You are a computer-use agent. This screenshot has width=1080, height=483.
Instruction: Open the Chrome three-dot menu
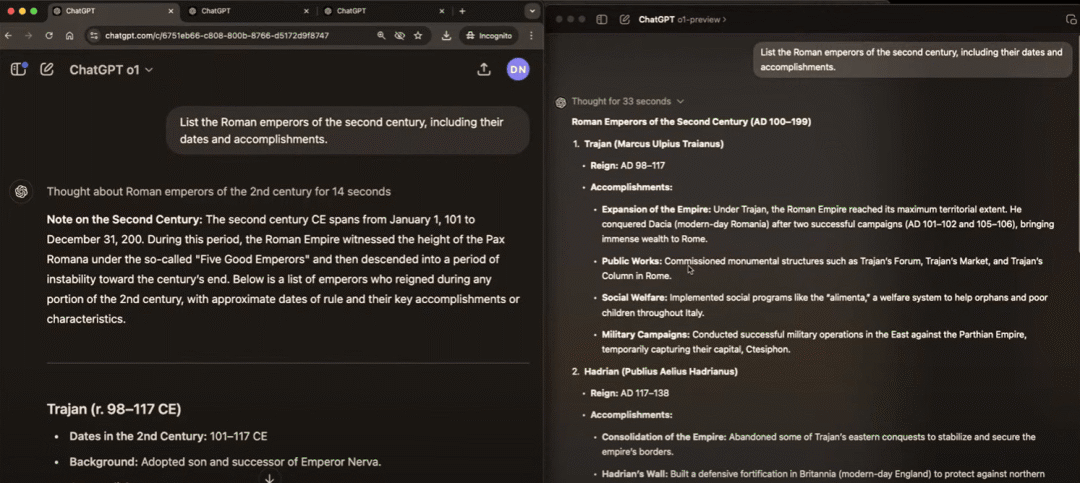coord(531,35)
